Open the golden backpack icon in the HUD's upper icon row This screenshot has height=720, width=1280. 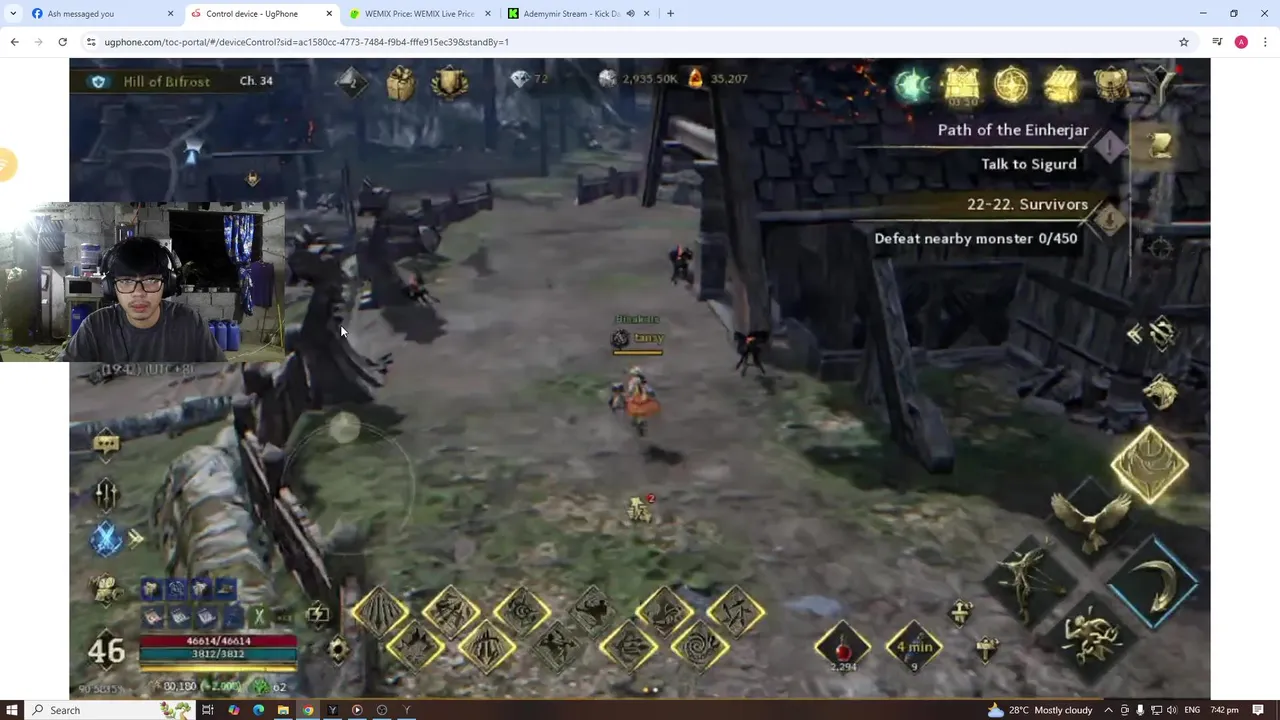tap(400, 83)
